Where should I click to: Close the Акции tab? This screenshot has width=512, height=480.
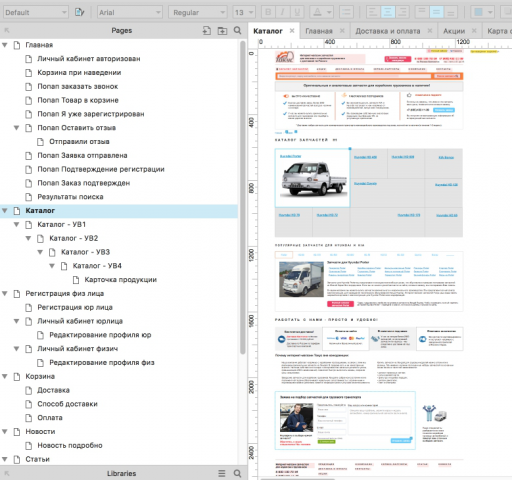[474, 31]
